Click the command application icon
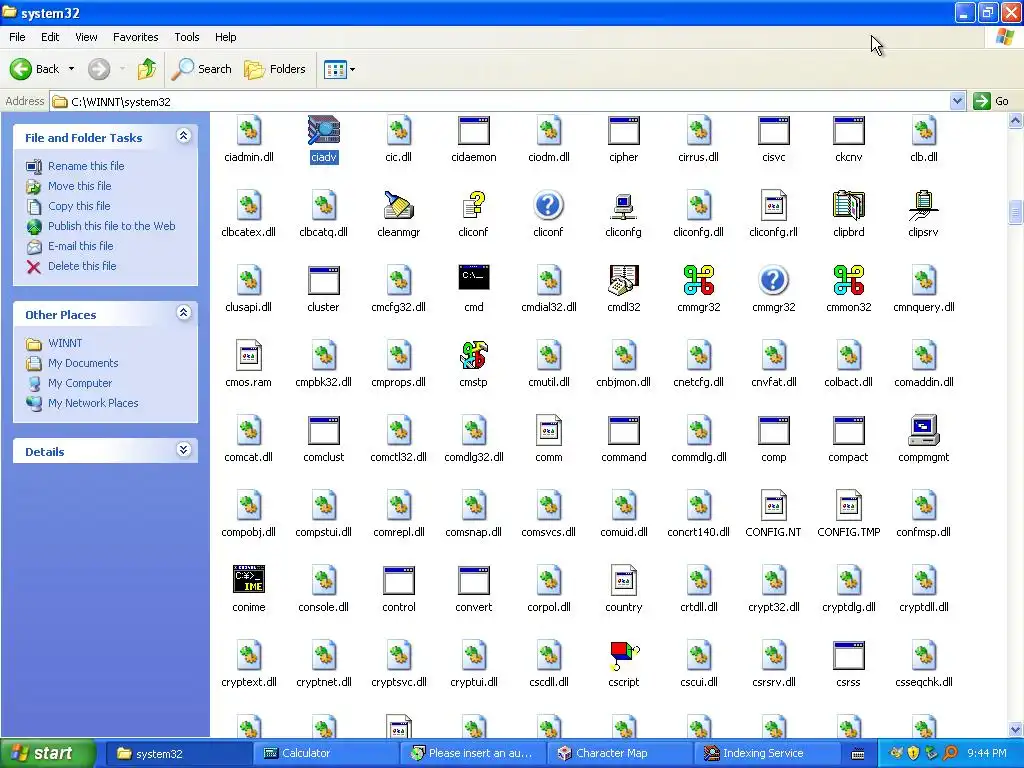The width and height of the screenshot is (1024, 768). point(624,431)
